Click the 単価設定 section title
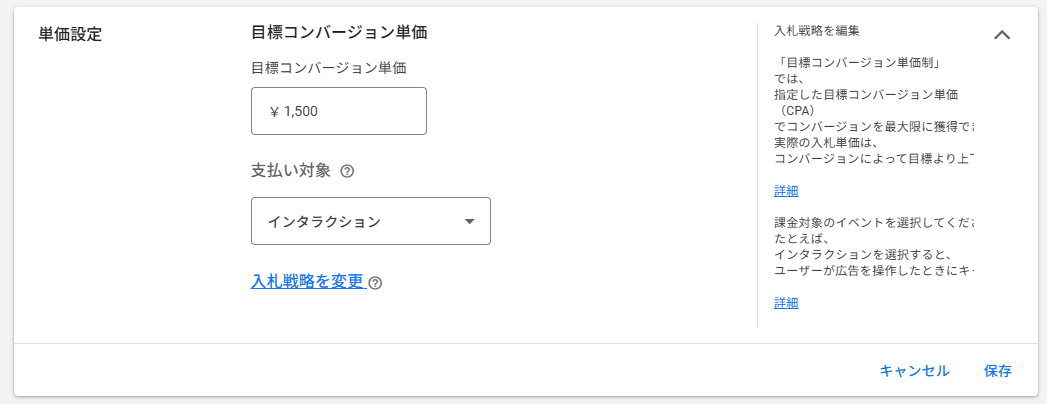 pyautogui.click(x=70, y=34)
